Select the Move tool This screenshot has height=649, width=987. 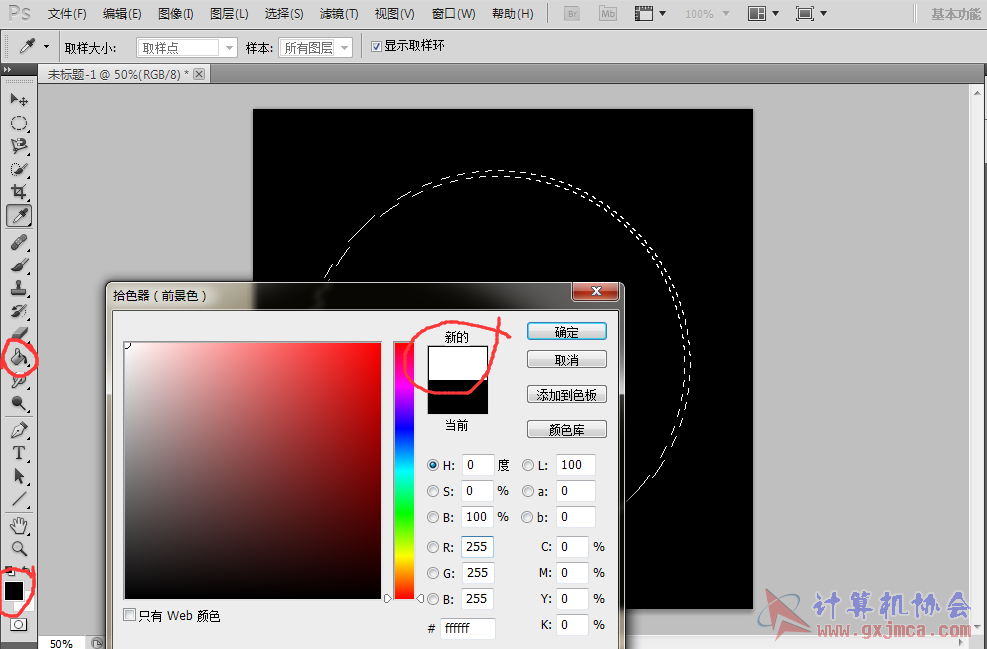coord(19,99)
